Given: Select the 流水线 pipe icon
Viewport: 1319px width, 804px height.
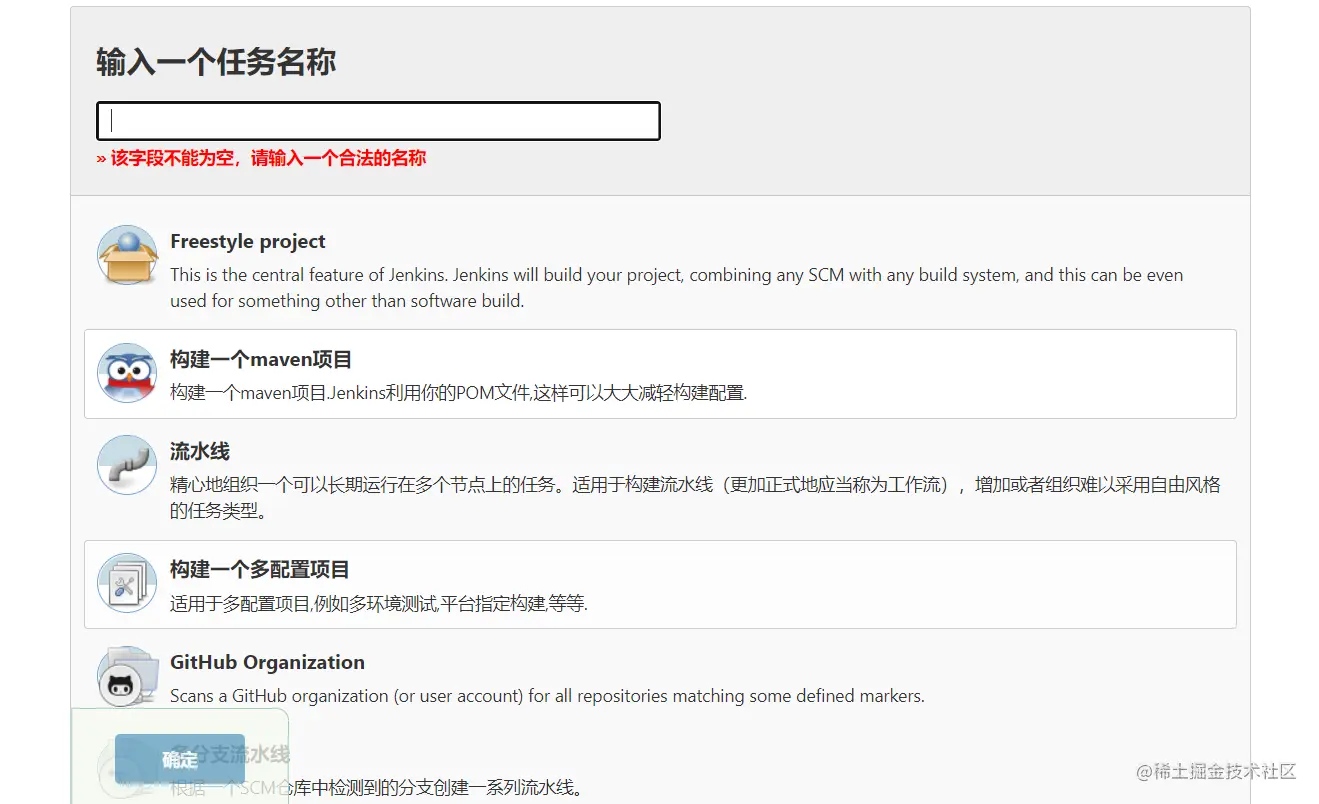Looking at the screenshot, I should pyautogui.click(x=127, y=465).
